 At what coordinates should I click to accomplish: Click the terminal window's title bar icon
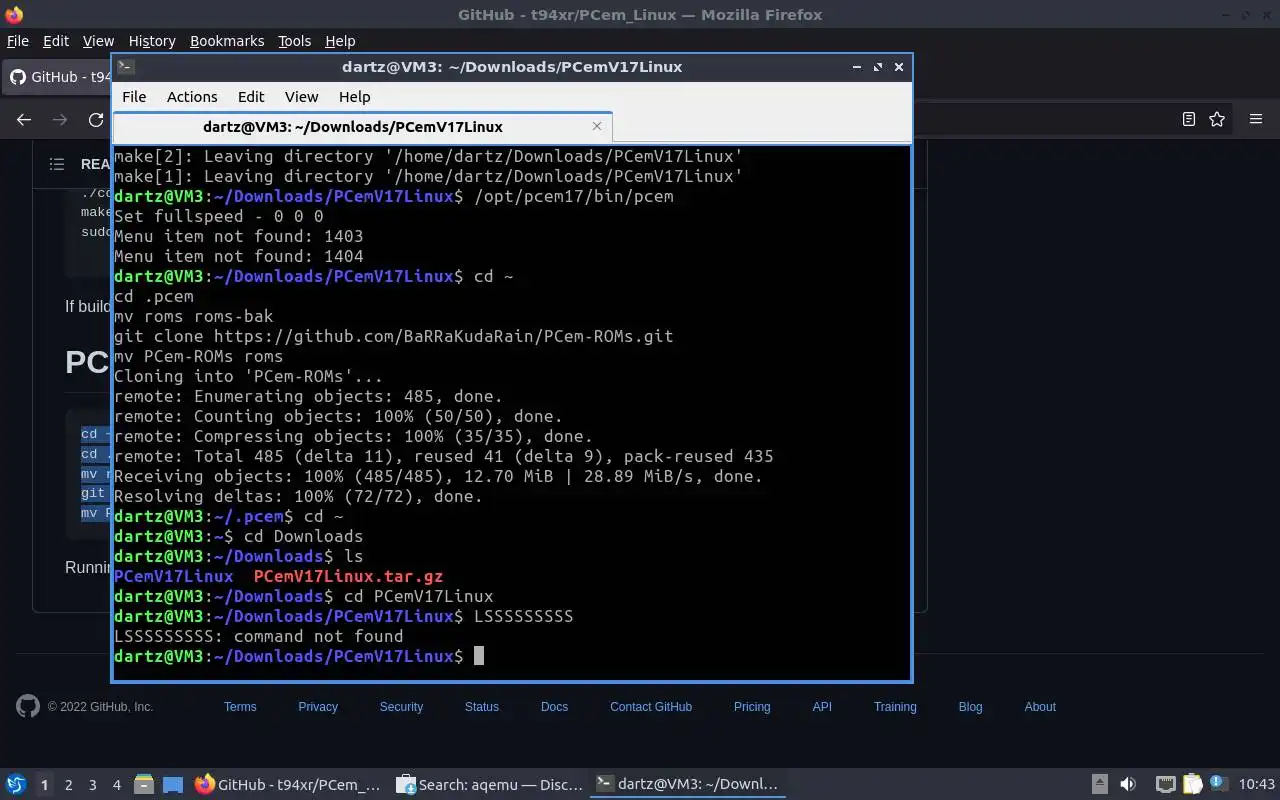click(x=126, y=67)
